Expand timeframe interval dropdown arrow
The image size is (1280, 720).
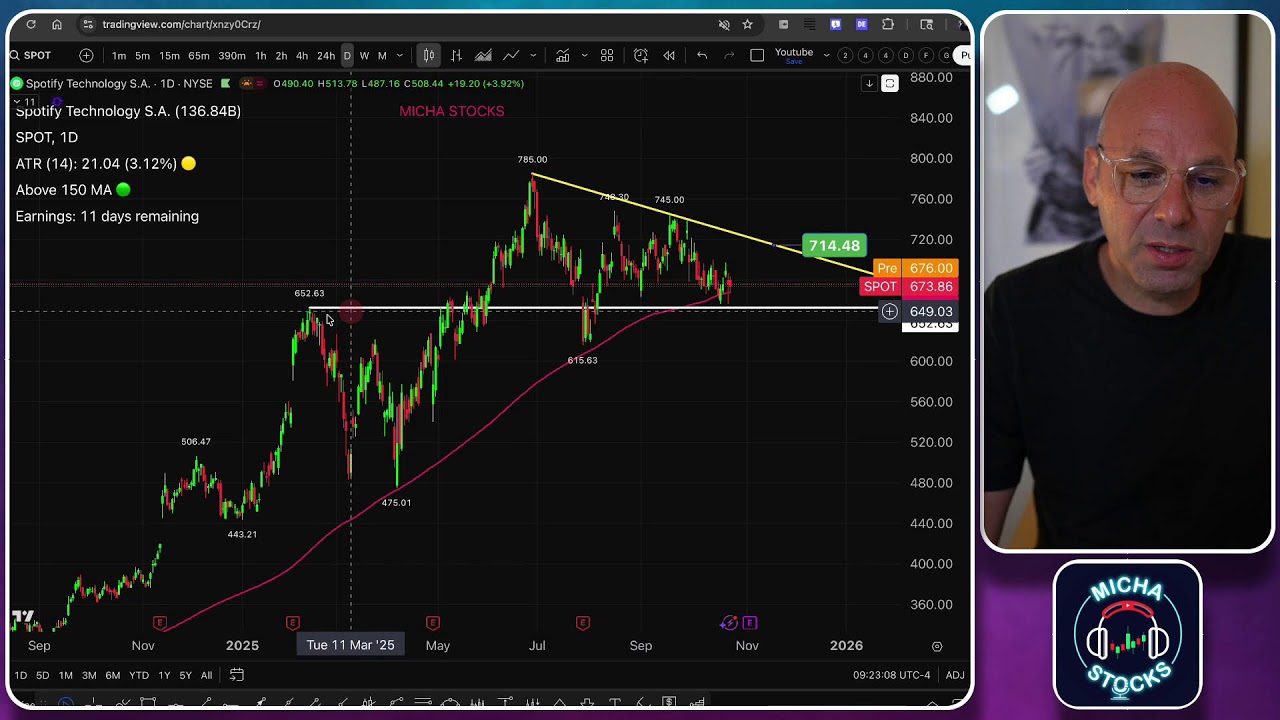[x=400, y=55]
